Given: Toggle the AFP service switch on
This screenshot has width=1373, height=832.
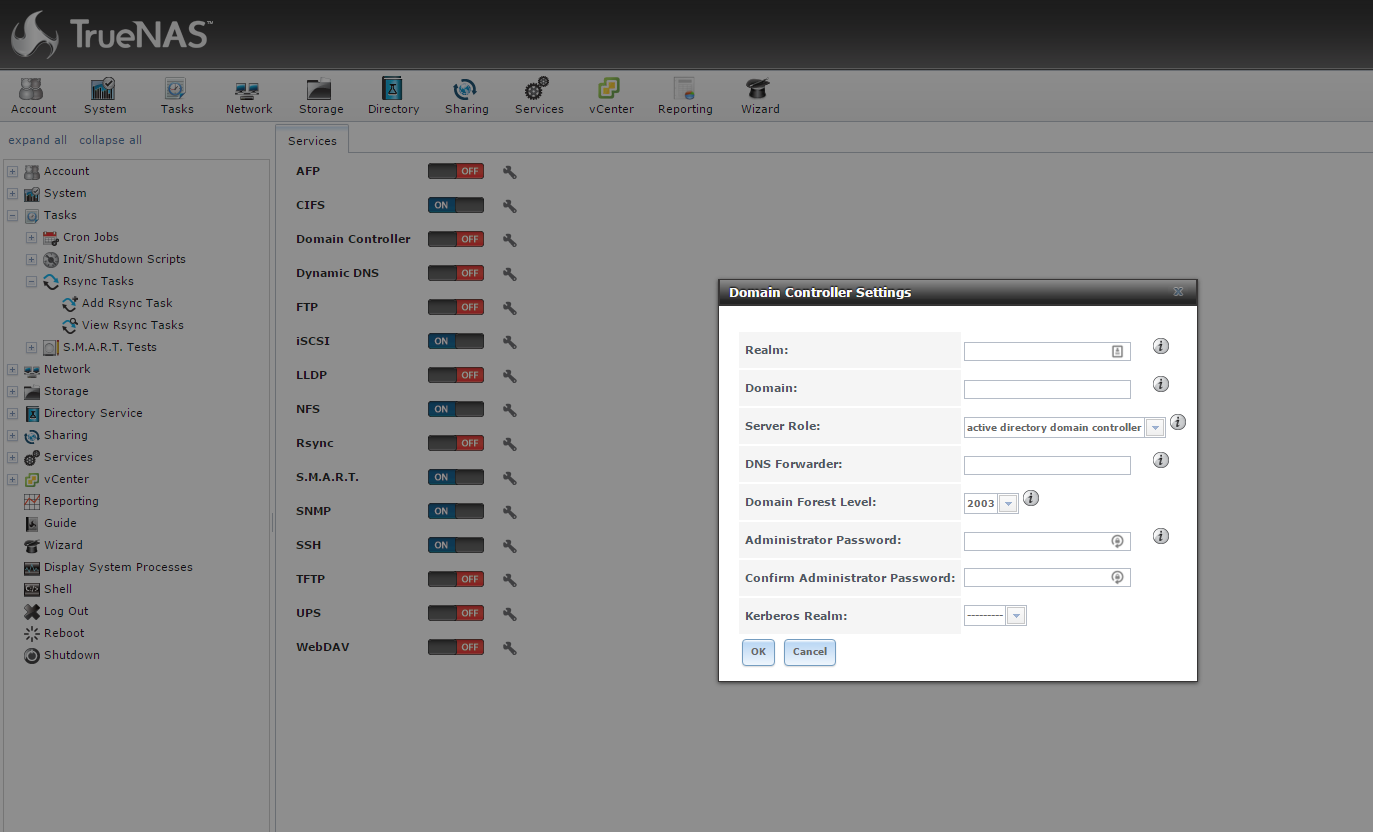Looking at the screenshot, I should pos(455,171).
